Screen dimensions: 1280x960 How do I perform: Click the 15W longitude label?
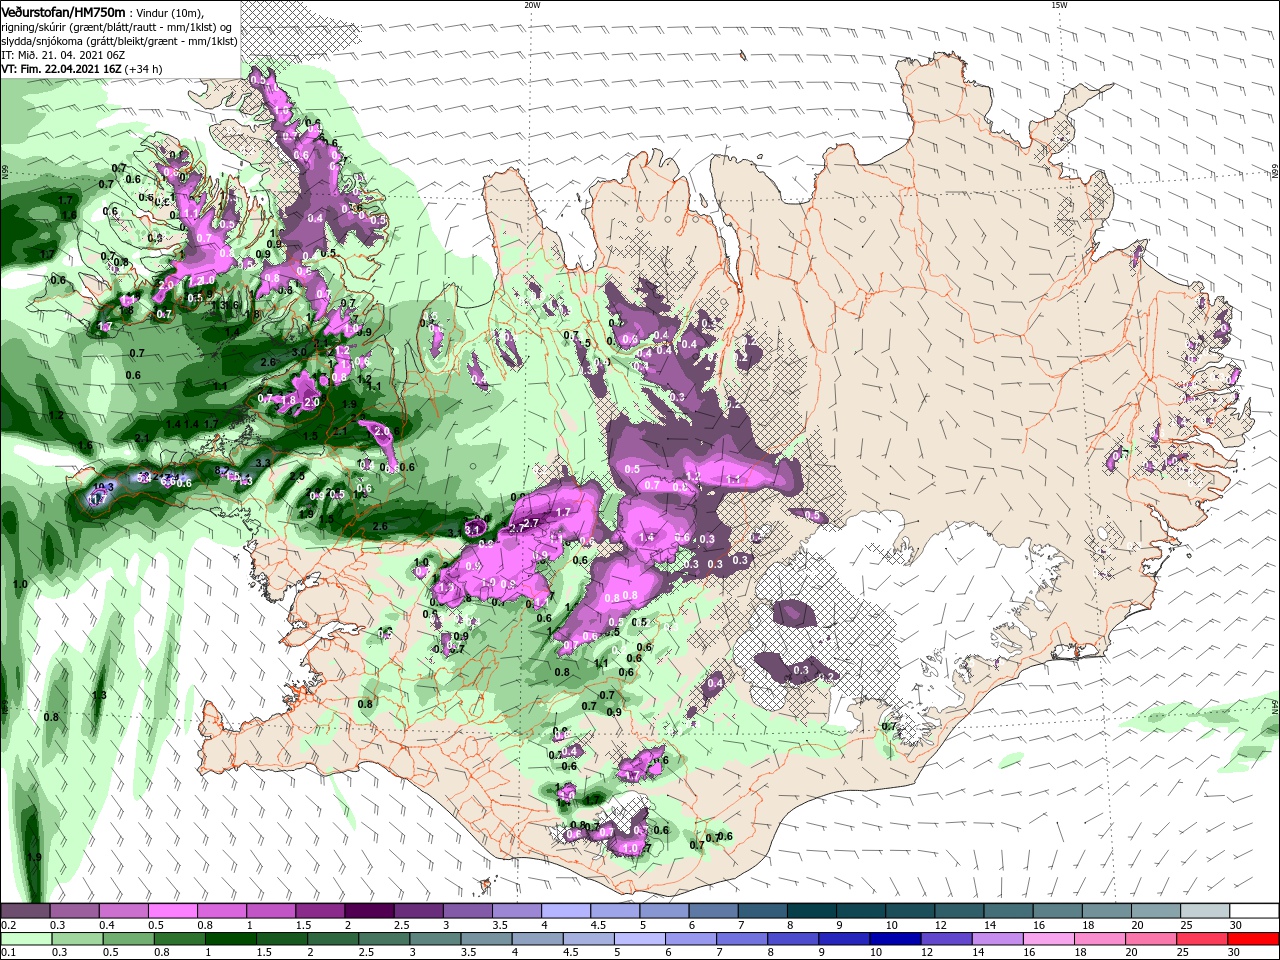[1059, 5]
